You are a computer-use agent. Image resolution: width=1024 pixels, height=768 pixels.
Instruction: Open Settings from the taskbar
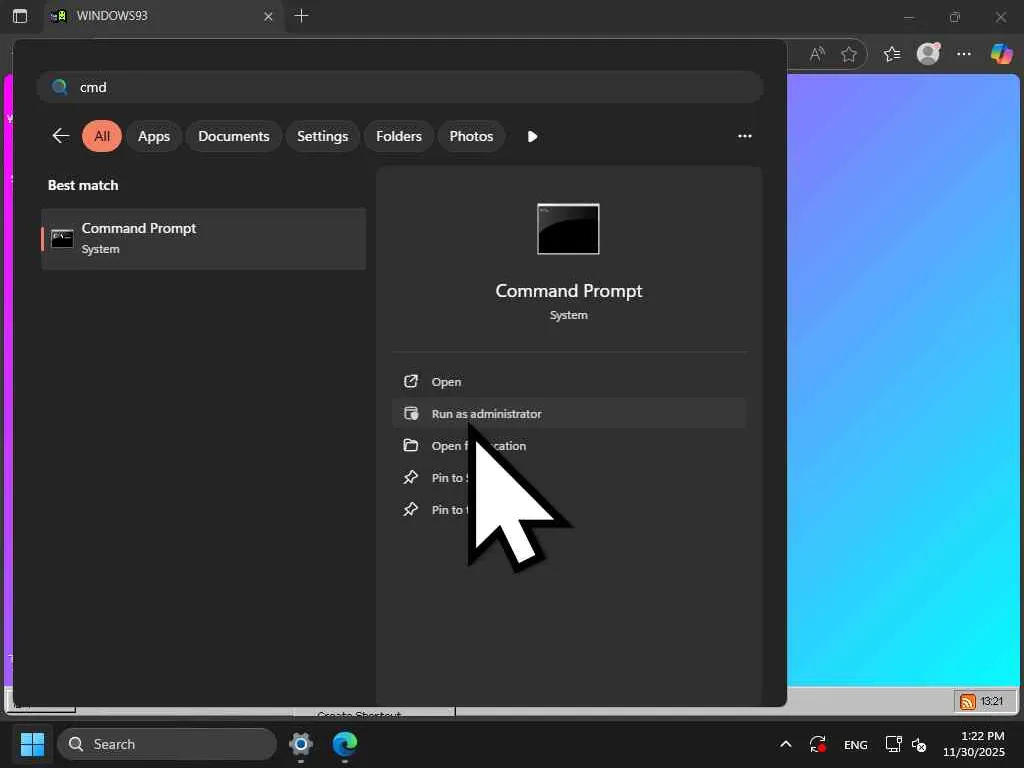point(301,744)
